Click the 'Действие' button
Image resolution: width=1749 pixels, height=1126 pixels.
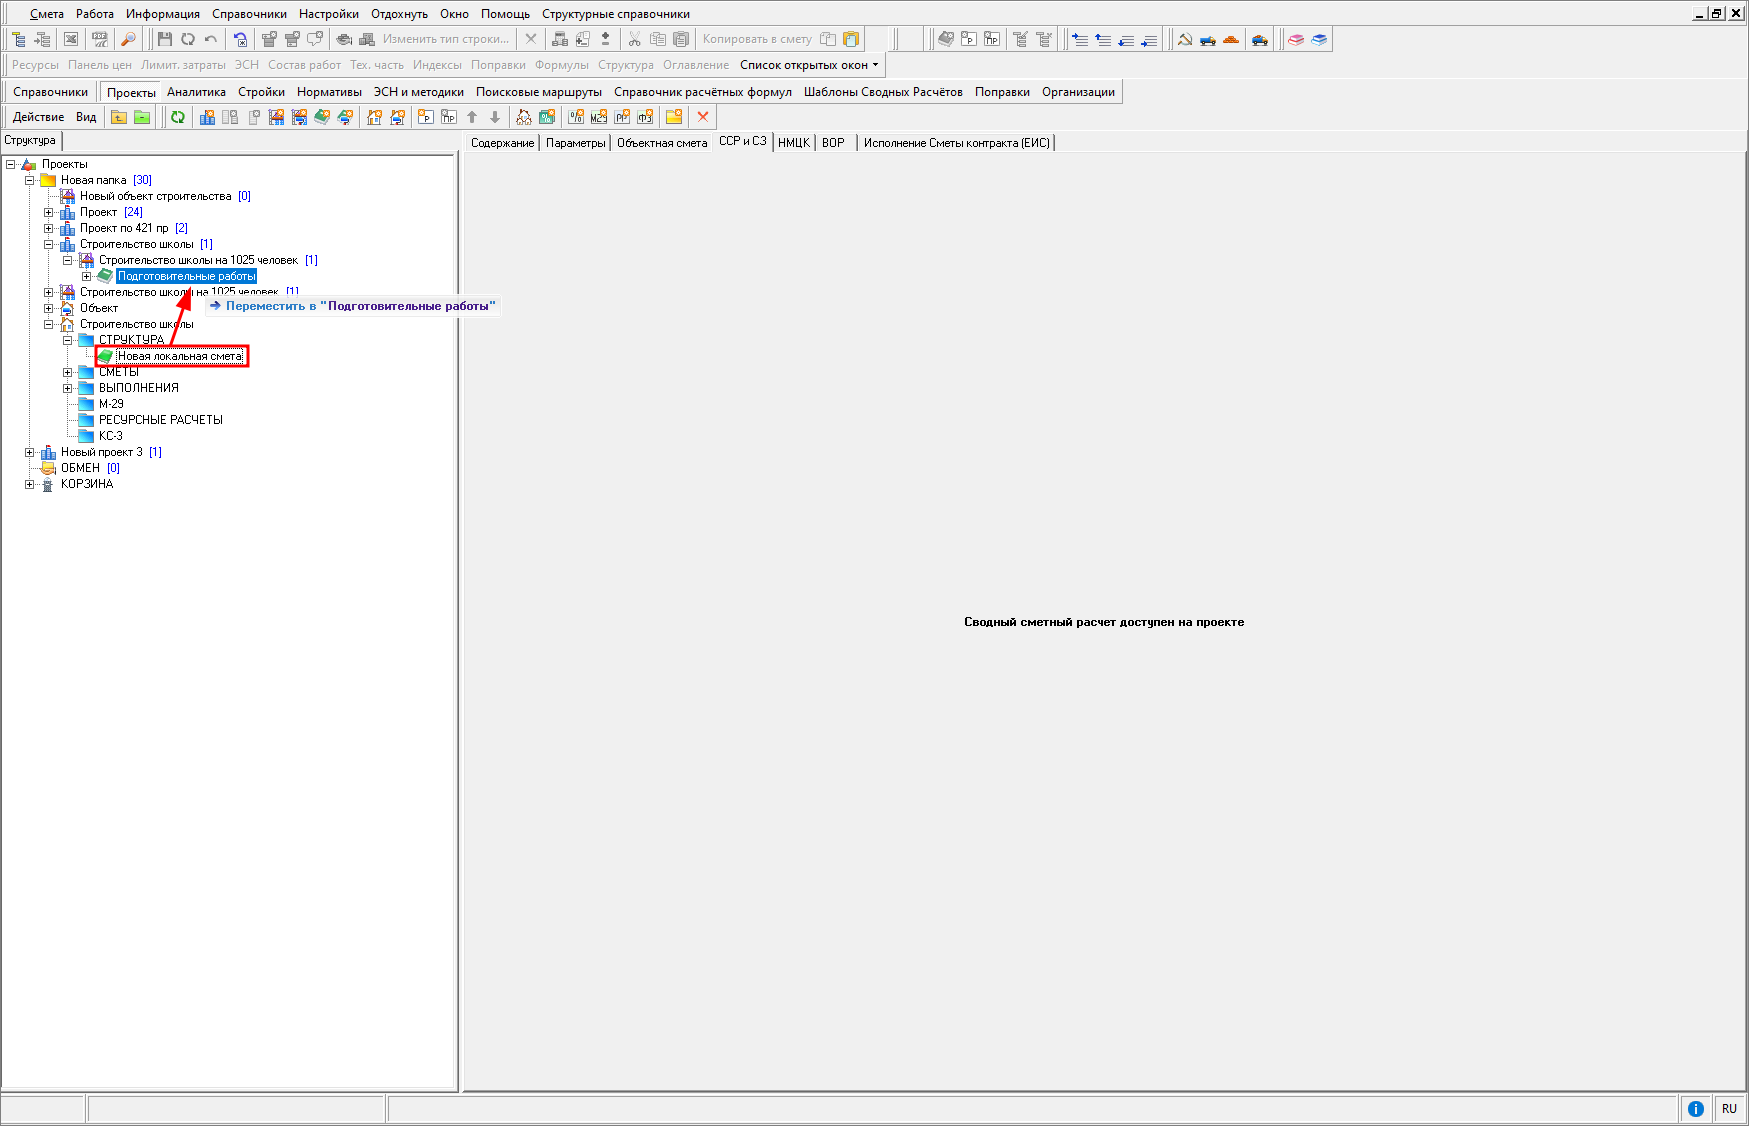click(38, 117)
